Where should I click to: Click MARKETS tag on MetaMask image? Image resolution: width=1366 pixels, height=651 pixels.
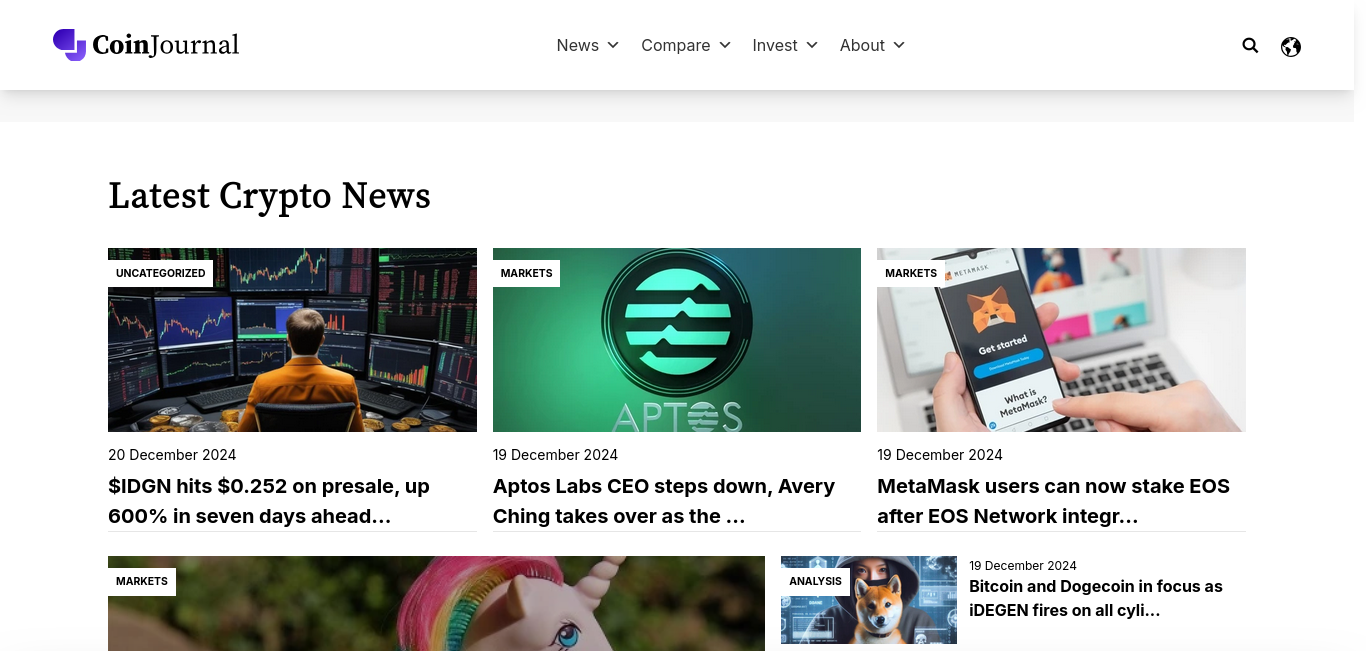point(911,273)
